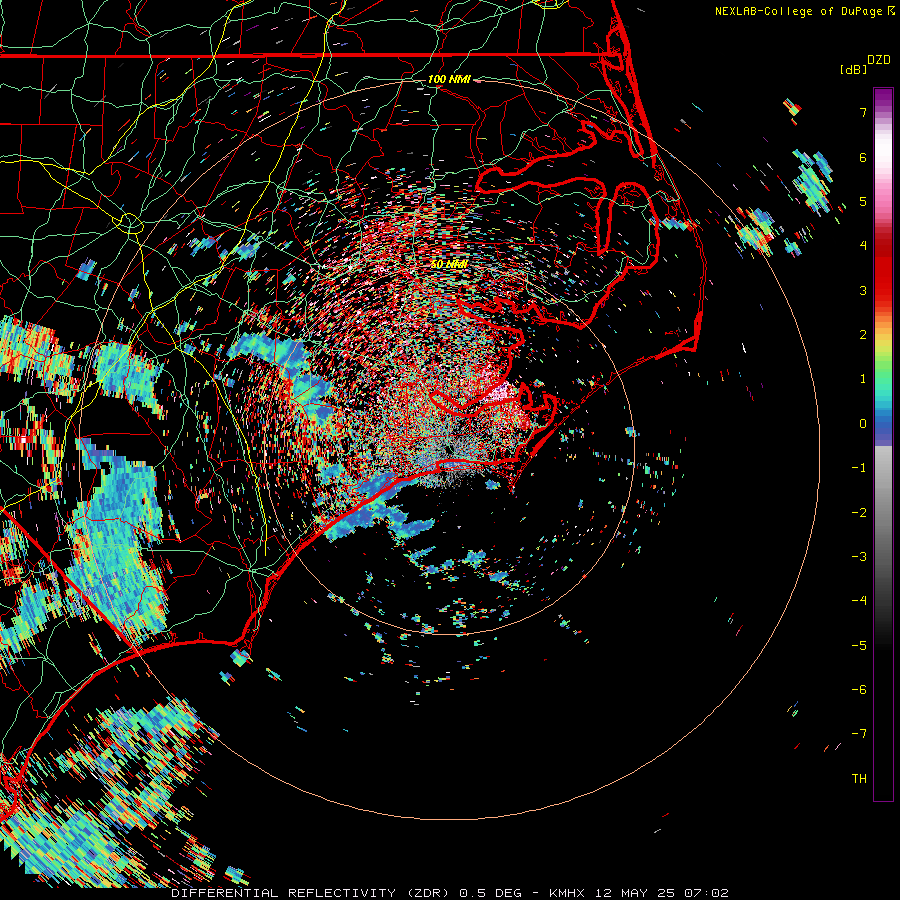900x900 pixels.
Task: Click the -2 value on scale
Action: (x=859, y=513)
